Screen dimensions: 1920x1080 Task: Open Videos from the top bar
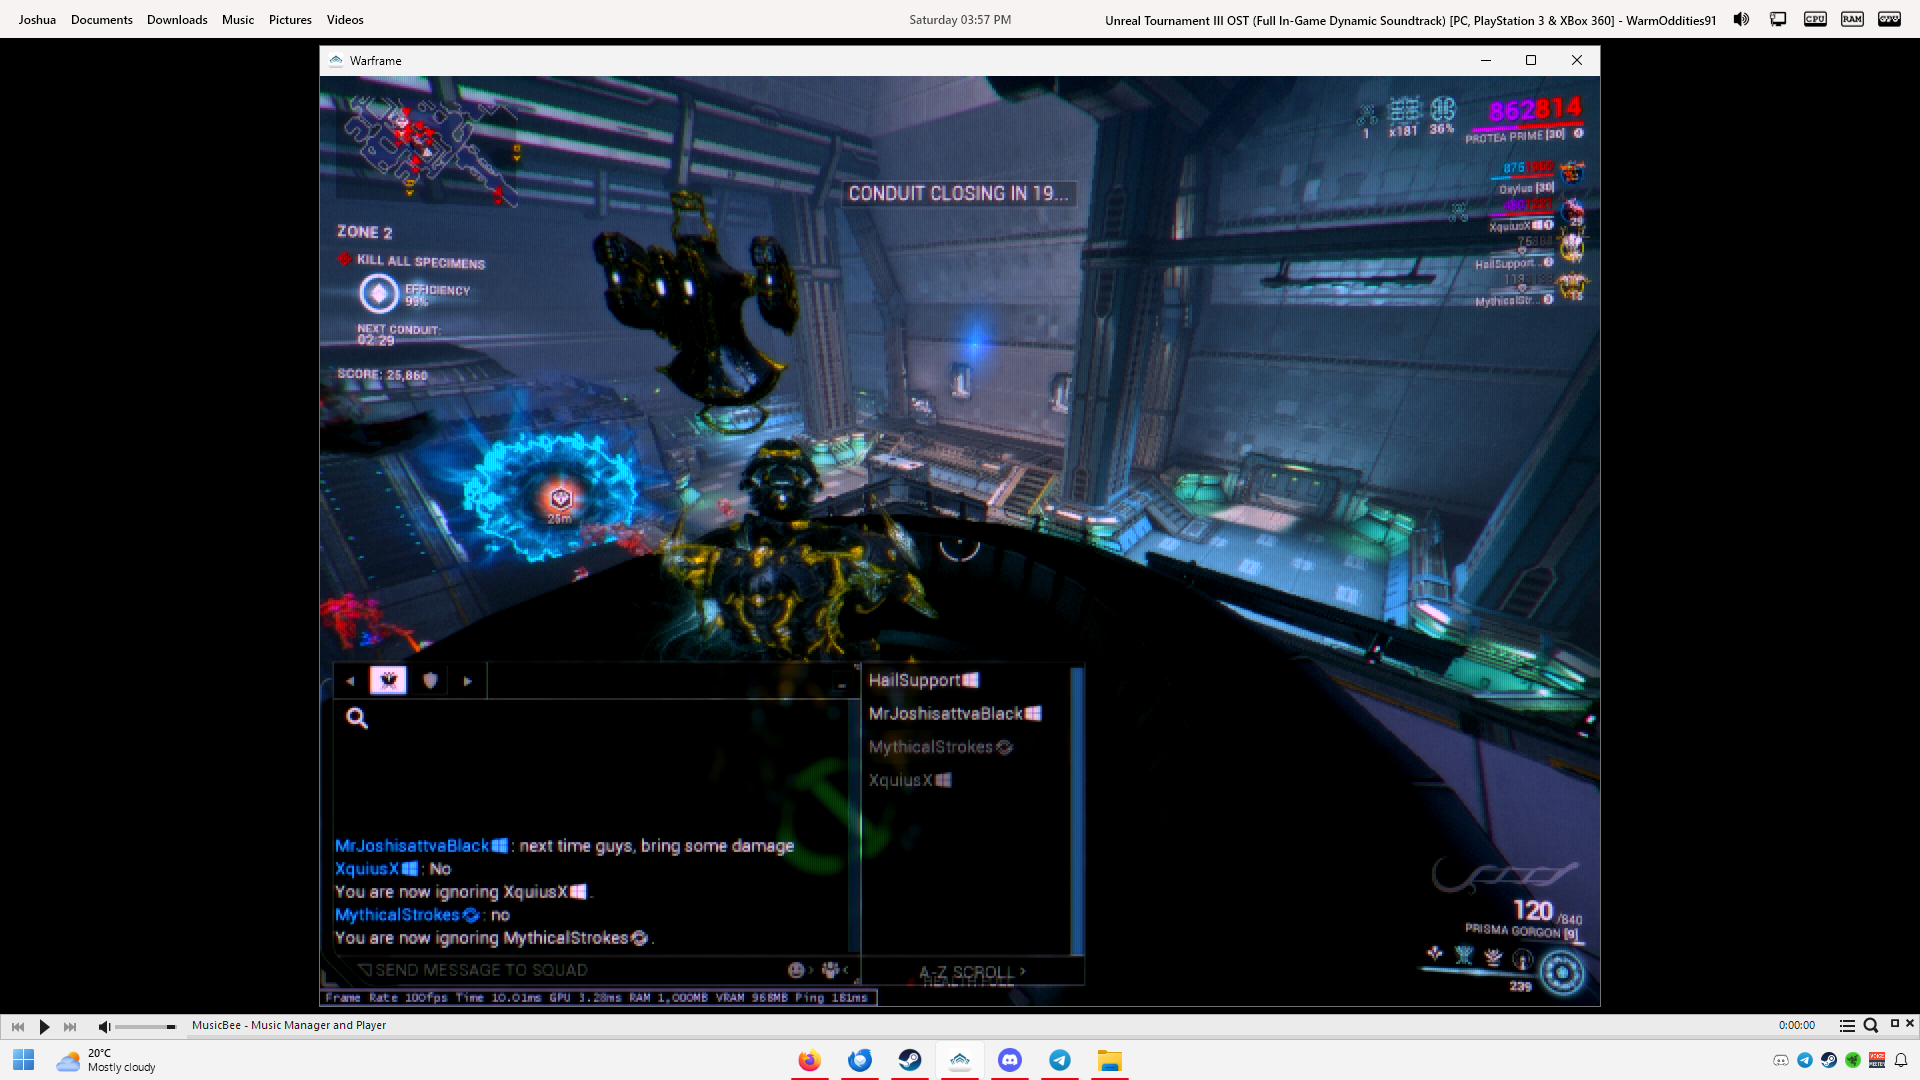click(345, 20)
